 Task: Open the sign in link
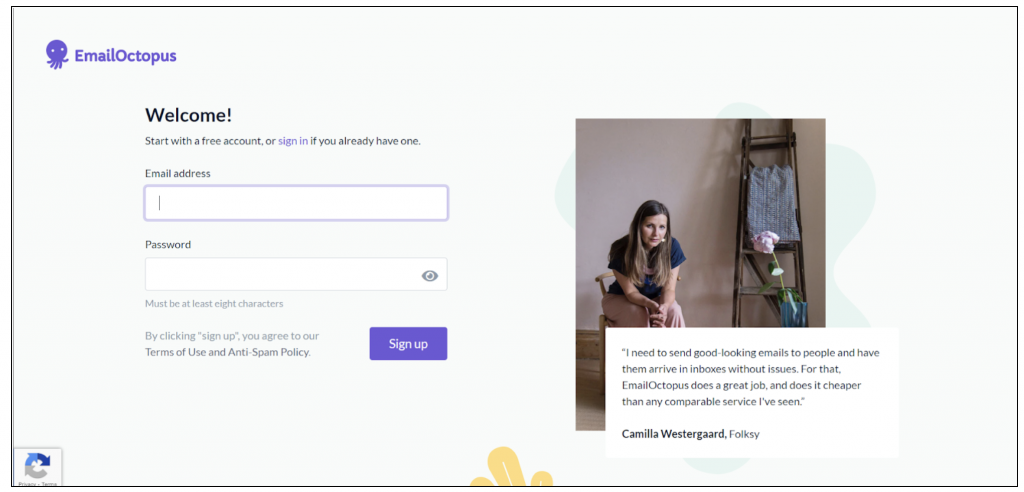point(293,140)
